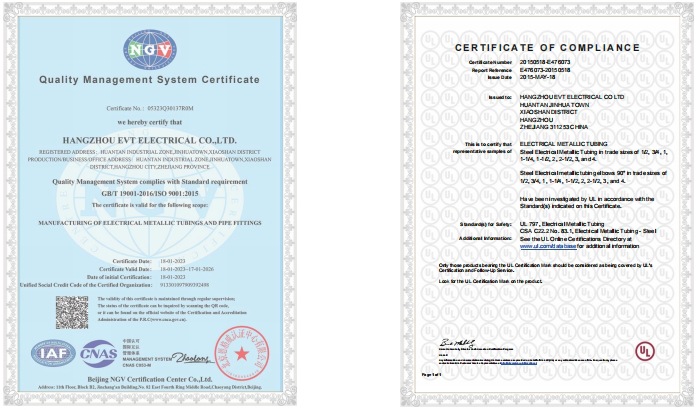Click Steel Electrical Metallic Tubing trade sizes paragraph
700x410 pixels.
tap(594, 155)
